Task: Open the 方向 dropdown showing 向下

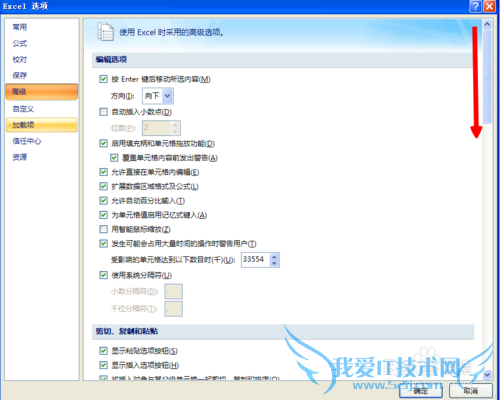Action: click(158, 96)
